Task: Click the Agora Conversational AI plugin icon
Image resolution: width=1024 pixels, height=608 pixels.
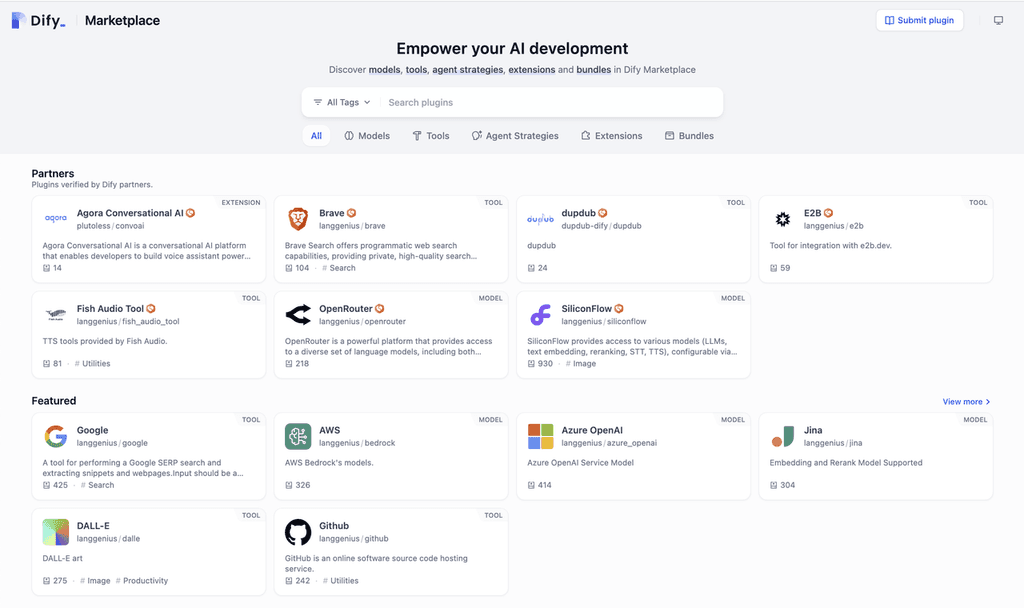Action: pyautogui.click(x=55, y=218)
